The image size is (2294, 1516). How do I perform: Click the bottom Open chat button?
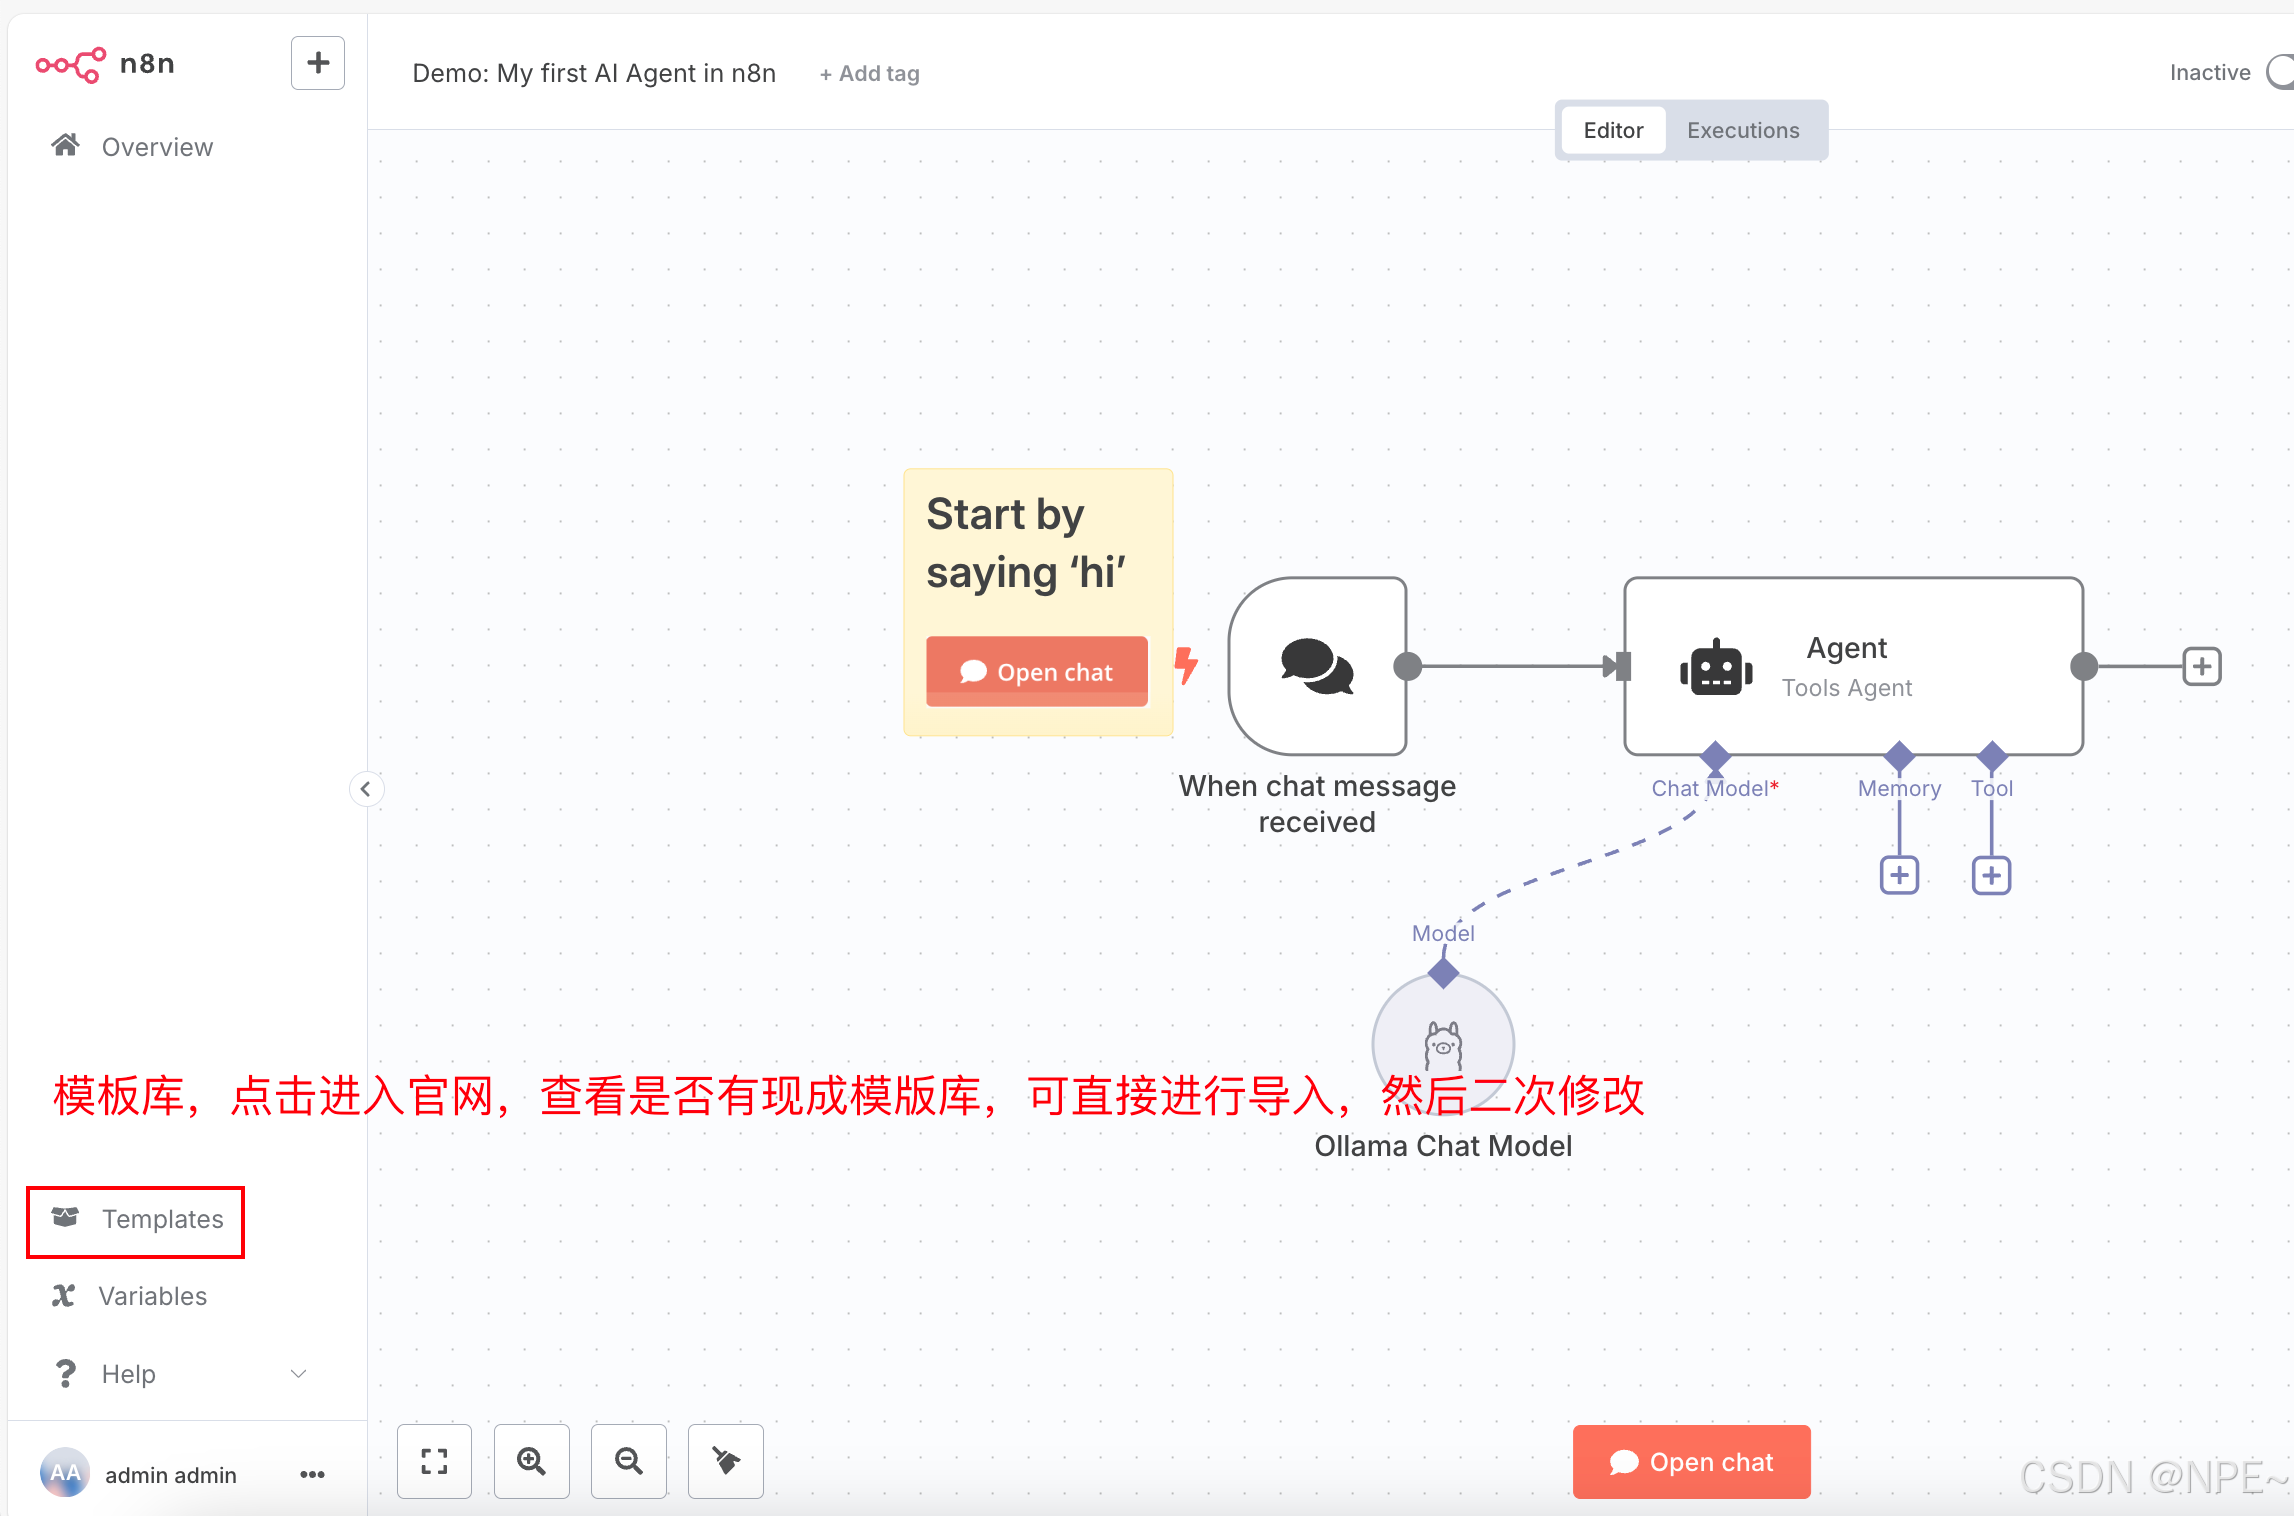pos(1691,1461)
